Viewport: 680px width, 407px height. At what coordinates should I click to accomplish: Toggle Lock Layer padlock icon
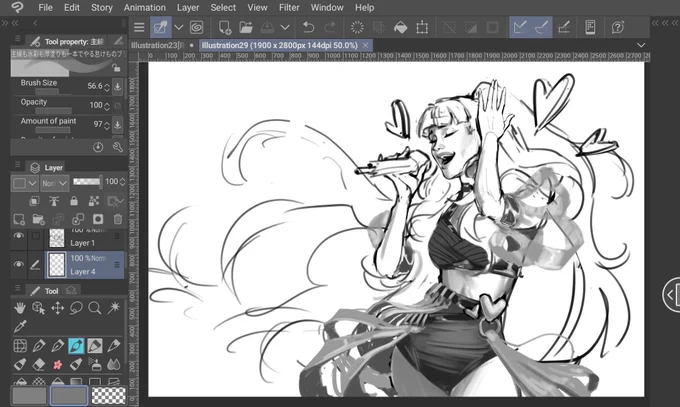[x=74, y=201]
